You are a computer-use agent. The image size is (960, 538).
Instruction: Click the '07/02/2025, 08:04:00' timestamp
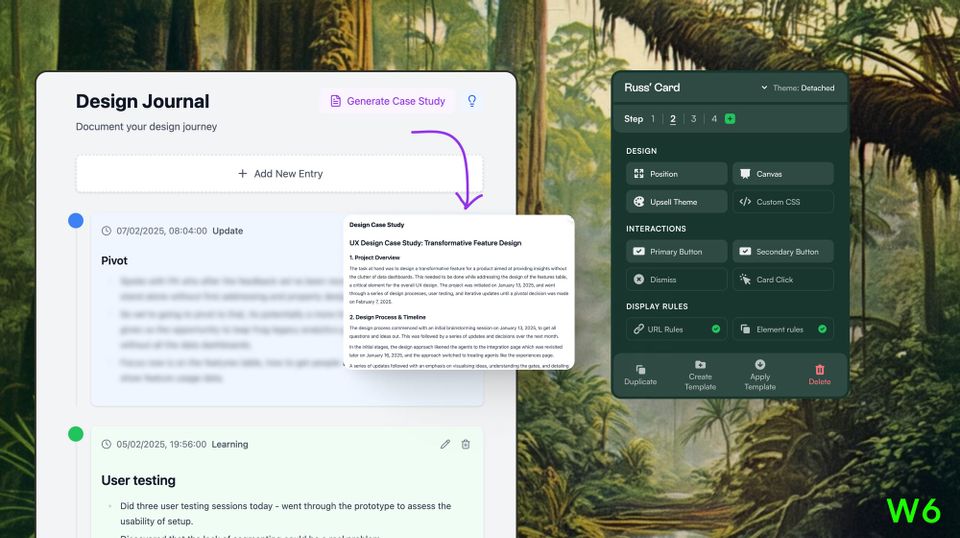162,231
